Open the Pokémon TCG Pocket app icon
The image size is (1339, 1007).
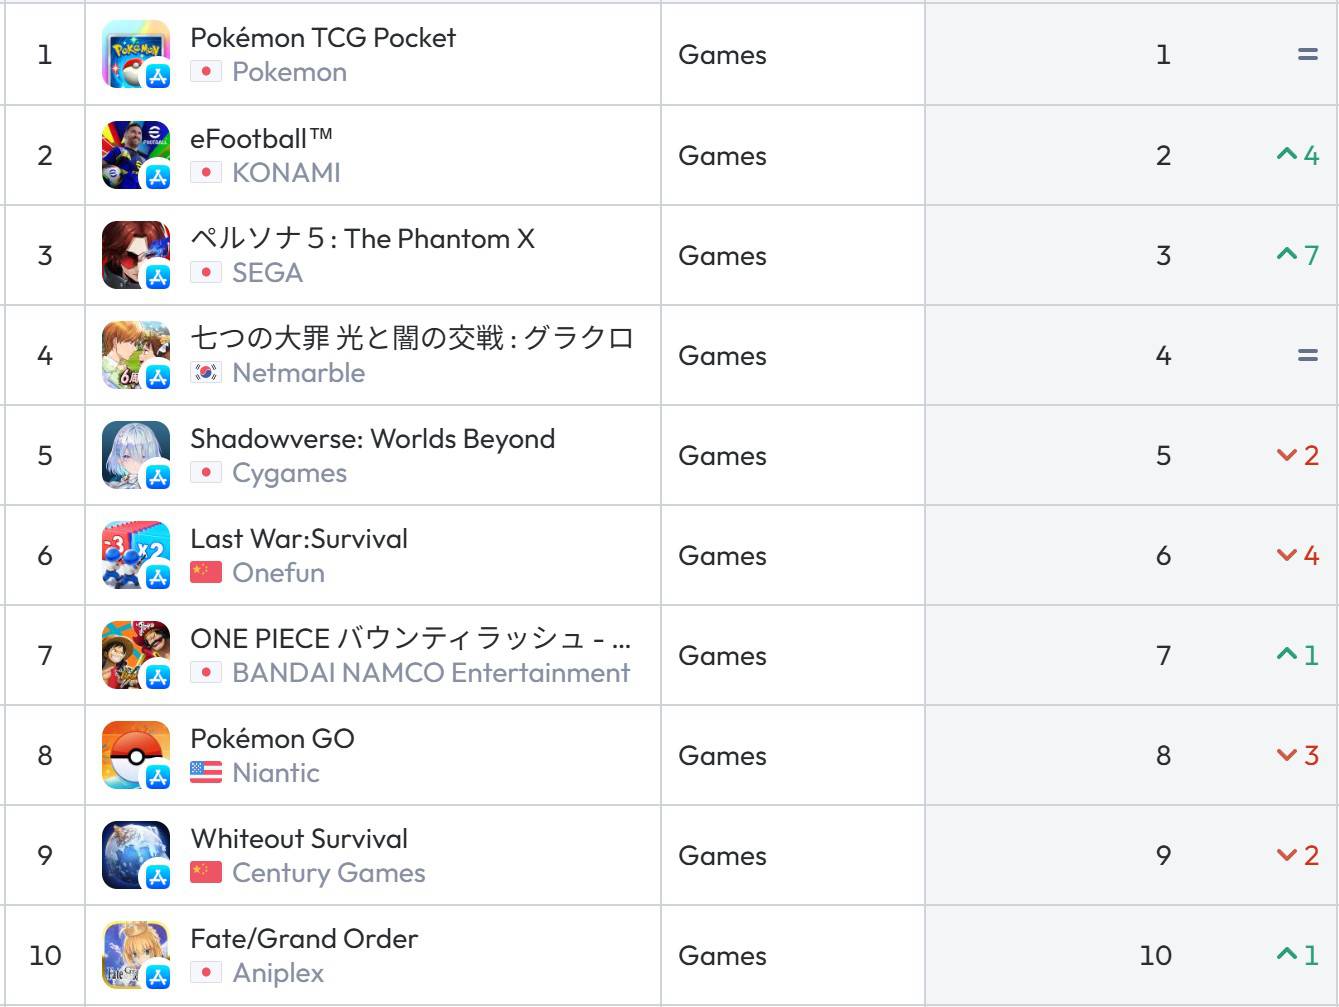pyautogui.click(x=136, y=55)
